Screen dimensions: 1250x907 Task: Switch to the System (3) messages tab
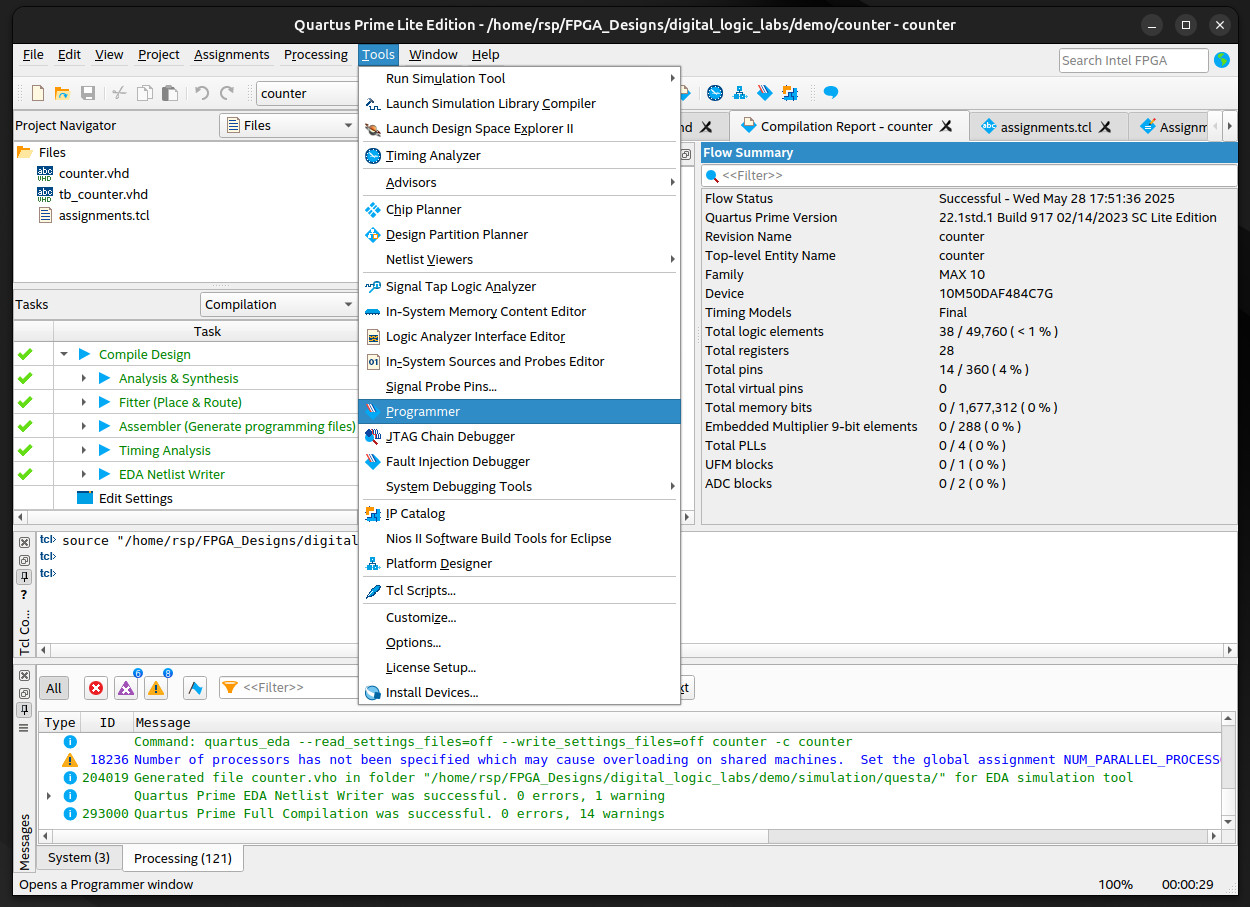(x=79, y=857)
